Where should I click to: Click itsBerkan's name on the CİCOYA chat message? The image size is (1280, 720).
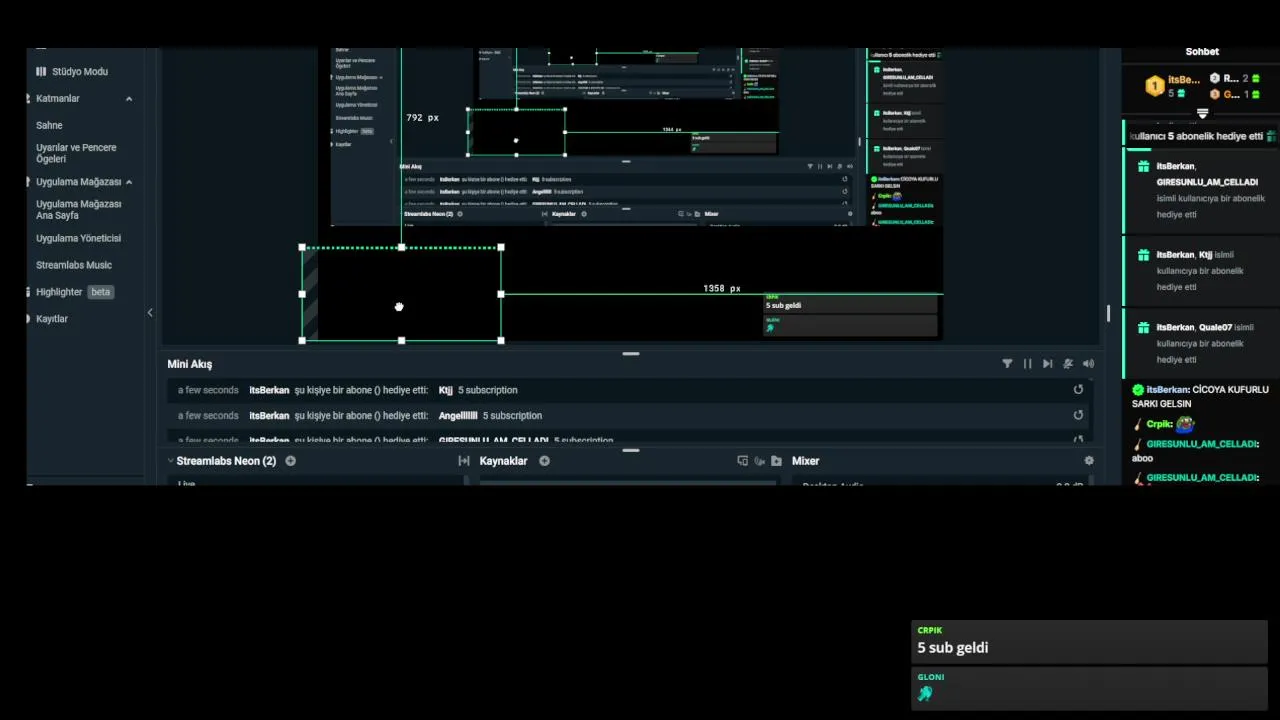coord(1168,390)
